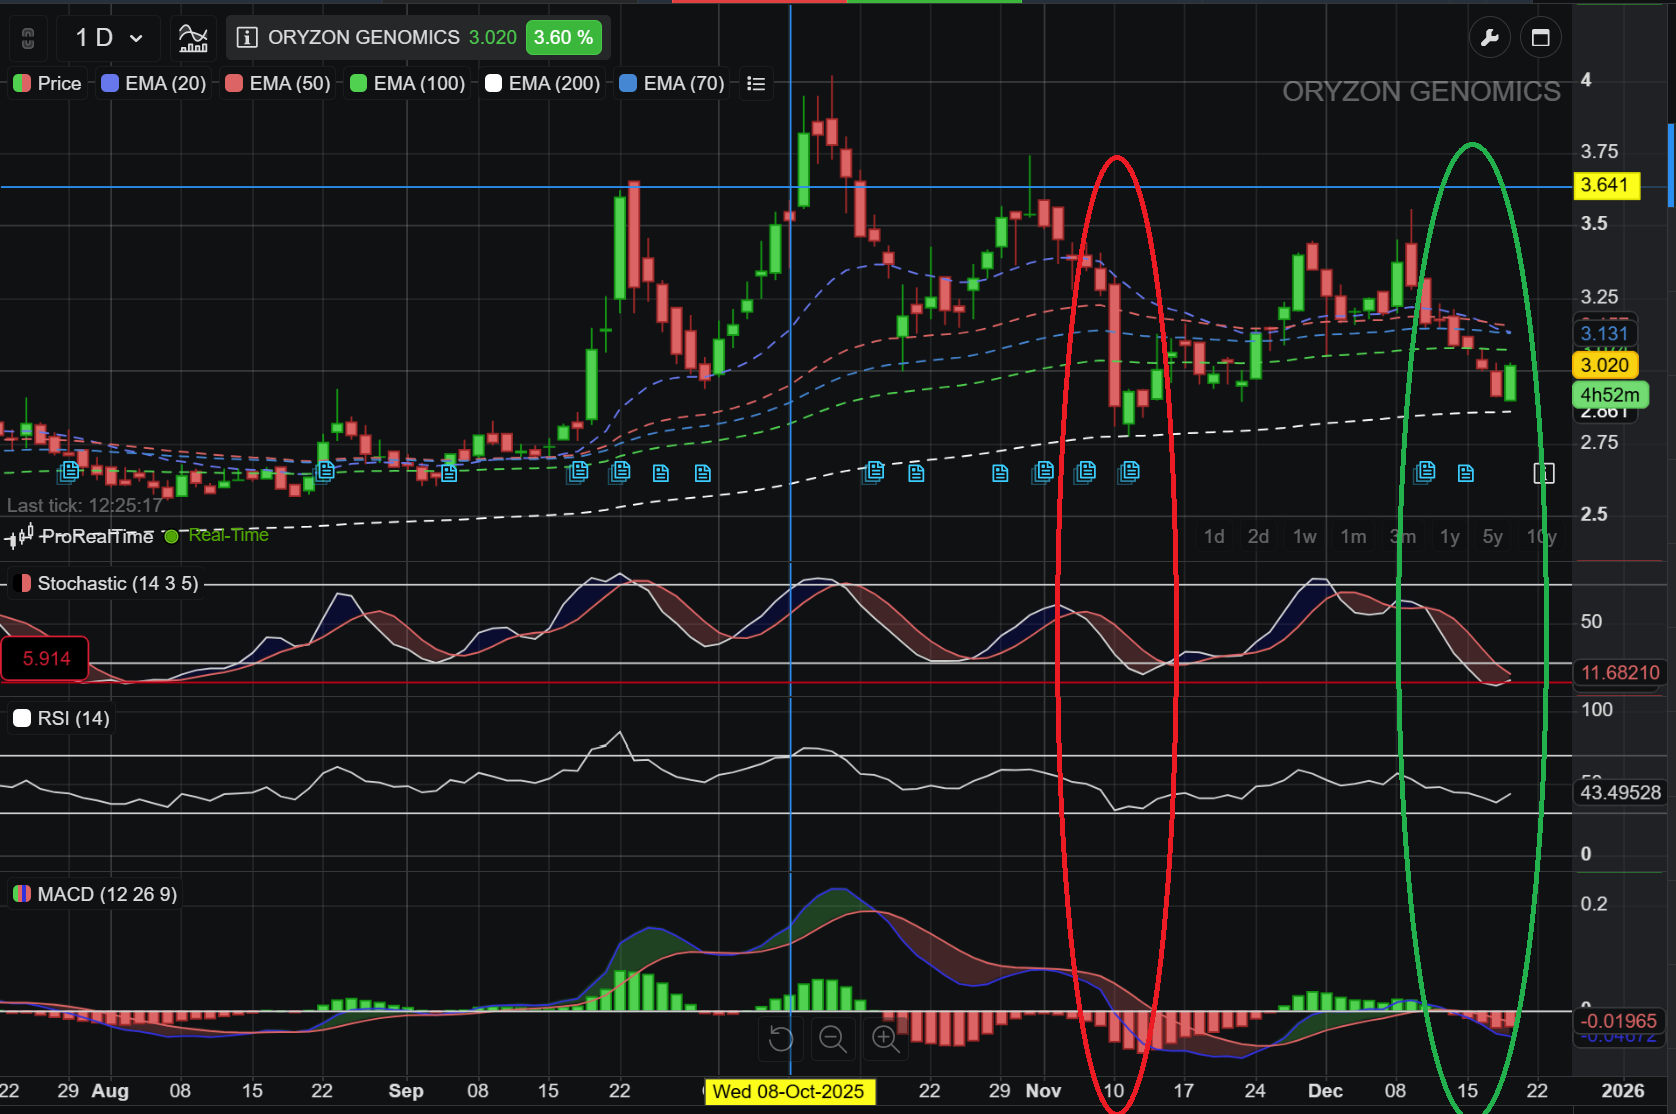Image resolution: width=1676 pixels, height=1114 pixels.
Task: Click the orange 3.020 current price label
Action: (x=1605, y=365)
